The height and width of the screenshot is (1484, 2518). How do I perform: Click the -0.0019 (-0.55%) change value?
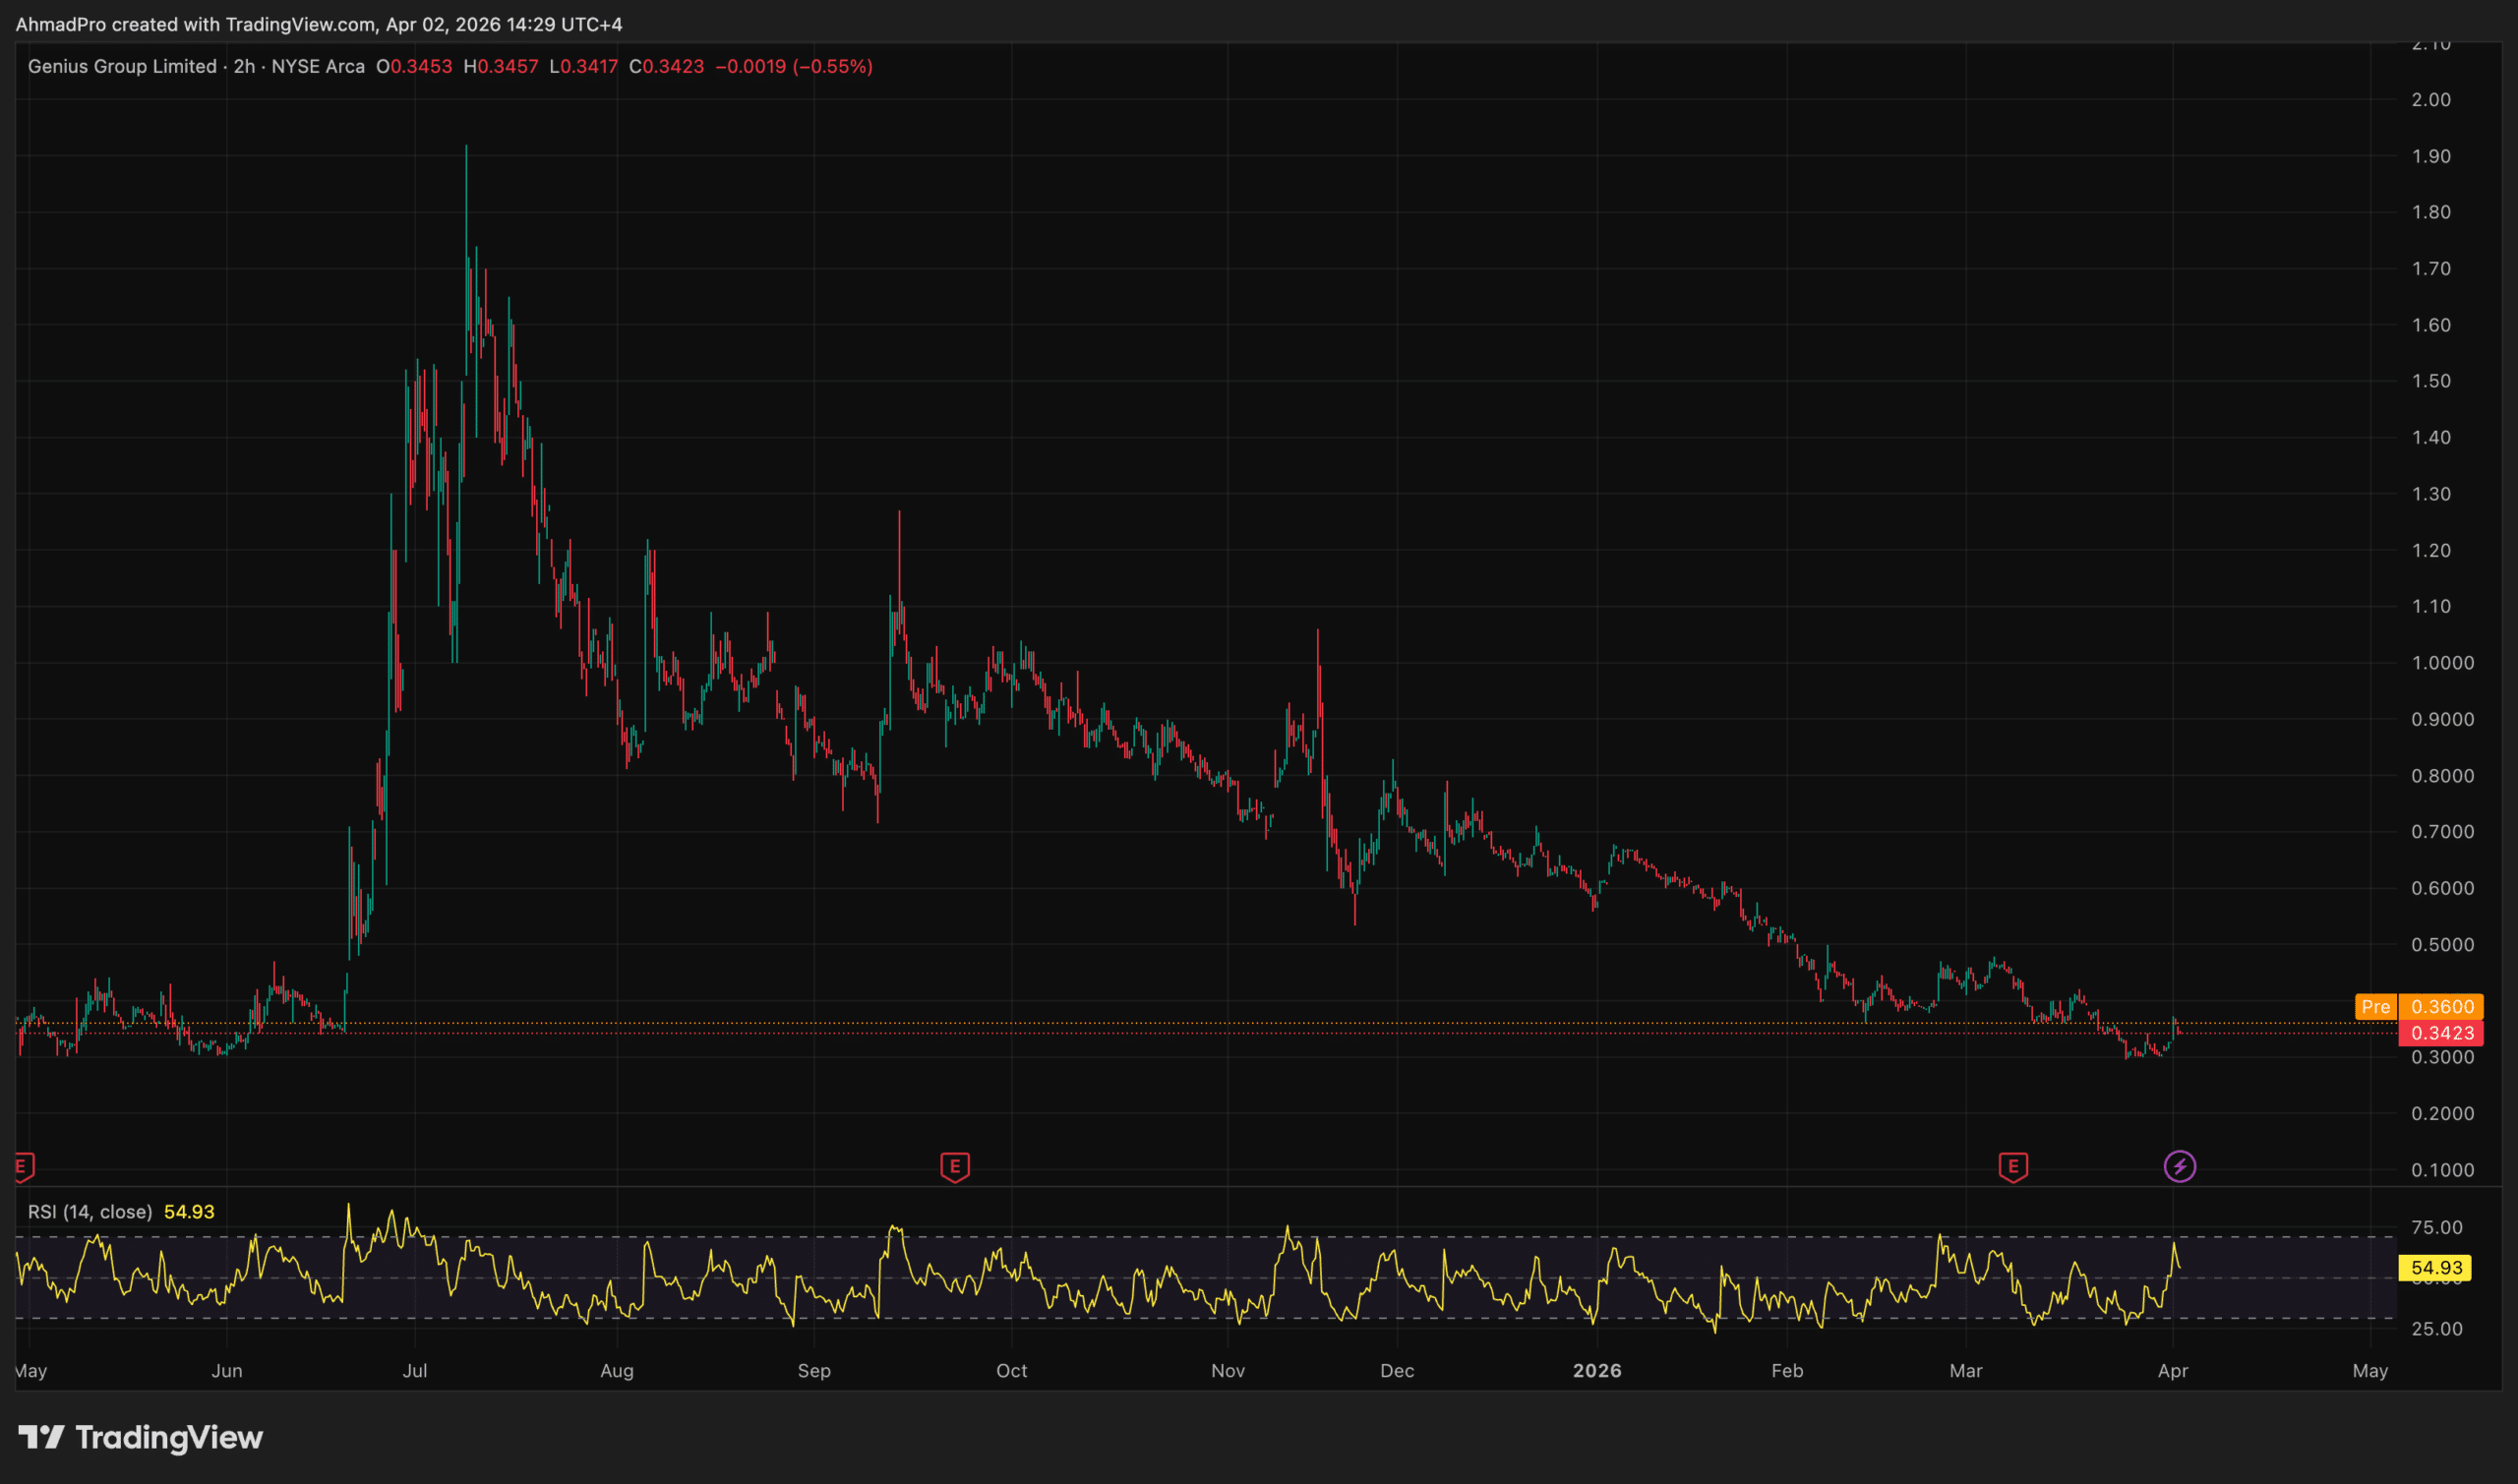coord(794,66)
